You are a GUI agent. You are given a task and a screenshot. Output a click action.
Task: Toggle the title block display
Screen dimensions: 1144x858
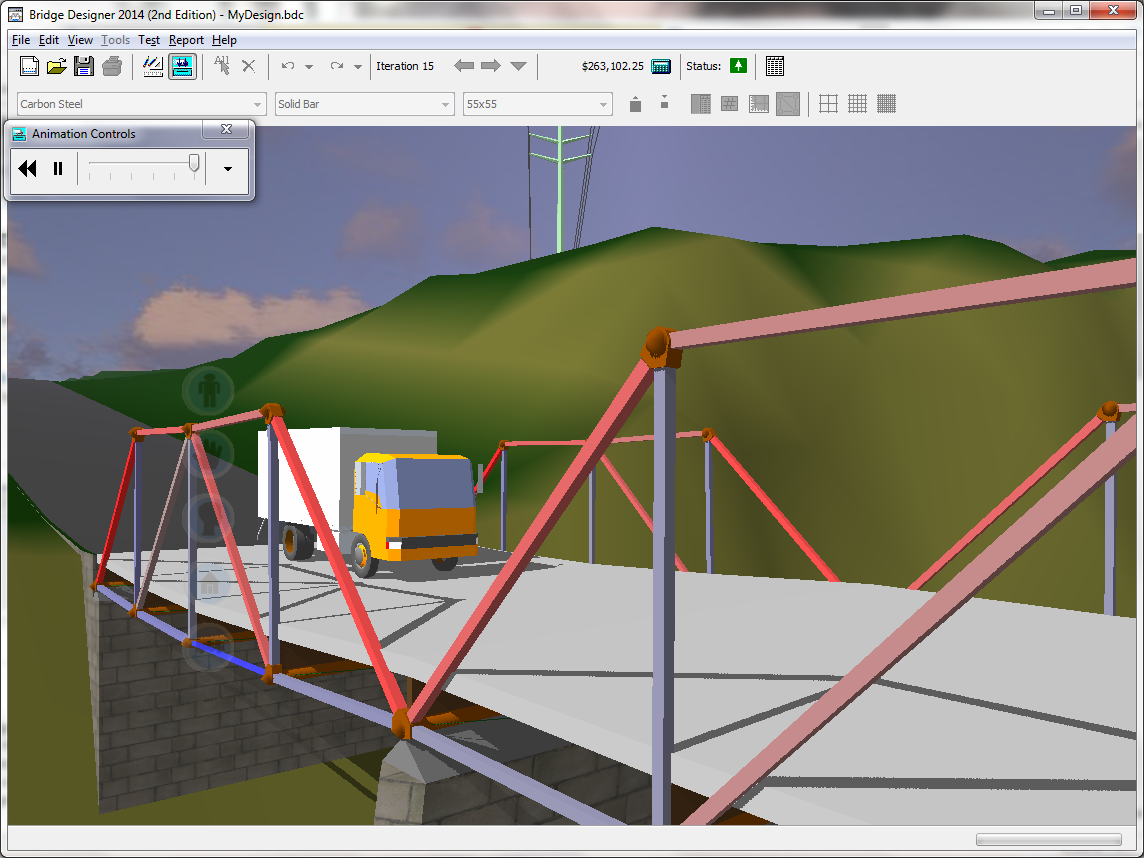click(x=759, y=104)
